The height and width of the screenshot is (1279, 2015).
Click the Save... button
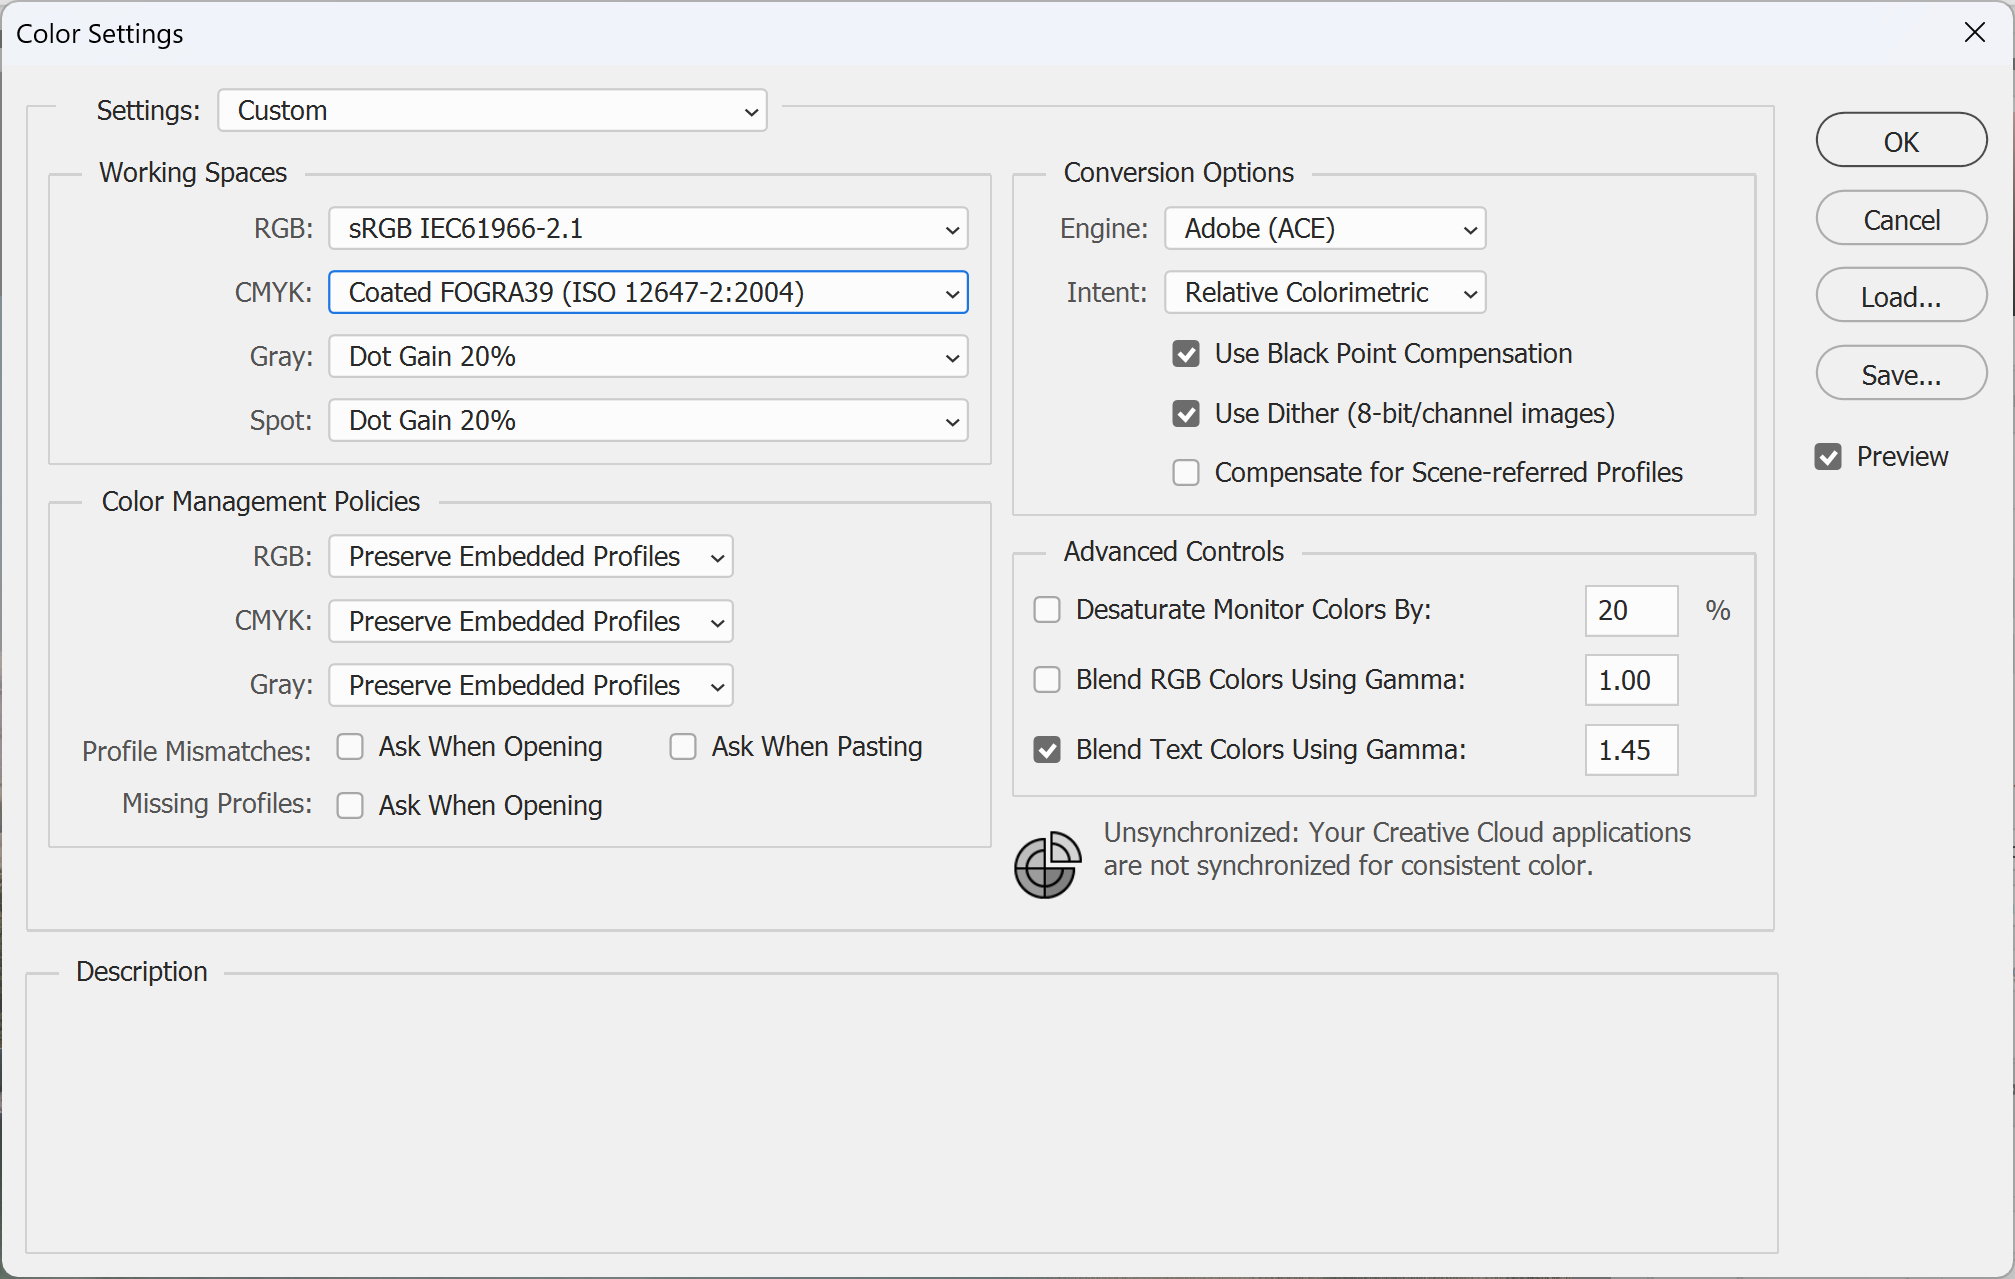pos(1901,374)
